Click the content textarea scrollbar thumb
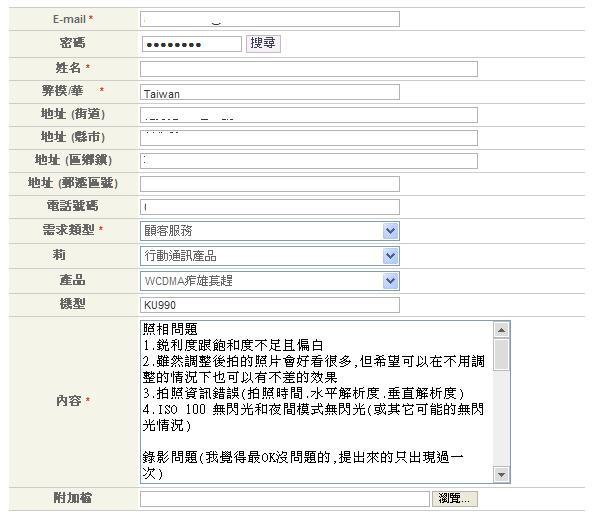Screen dimensions: 605x520 502,354
